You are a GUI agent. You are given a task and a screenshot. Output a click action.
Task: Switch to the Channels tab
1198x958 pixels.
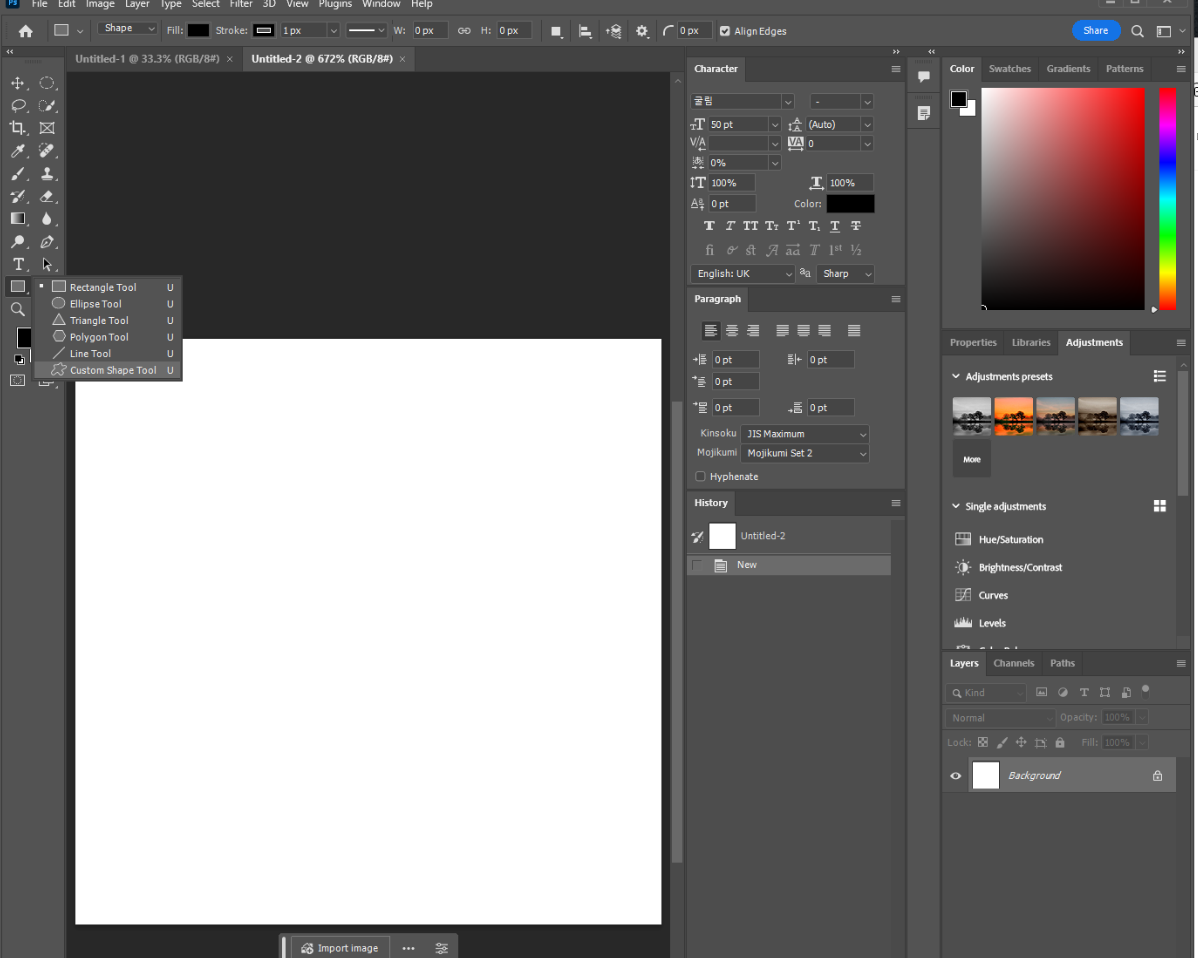1014,664
